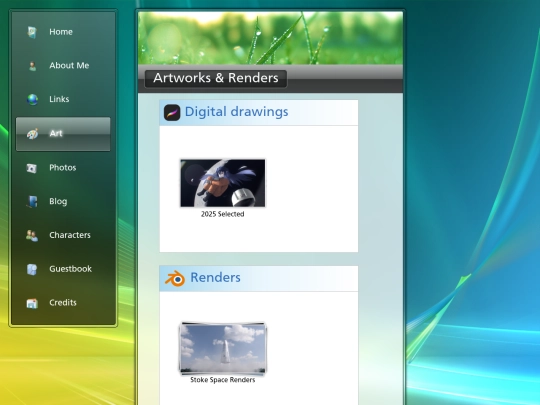
Task: Open the Home menu item
Action: (63, 32)
